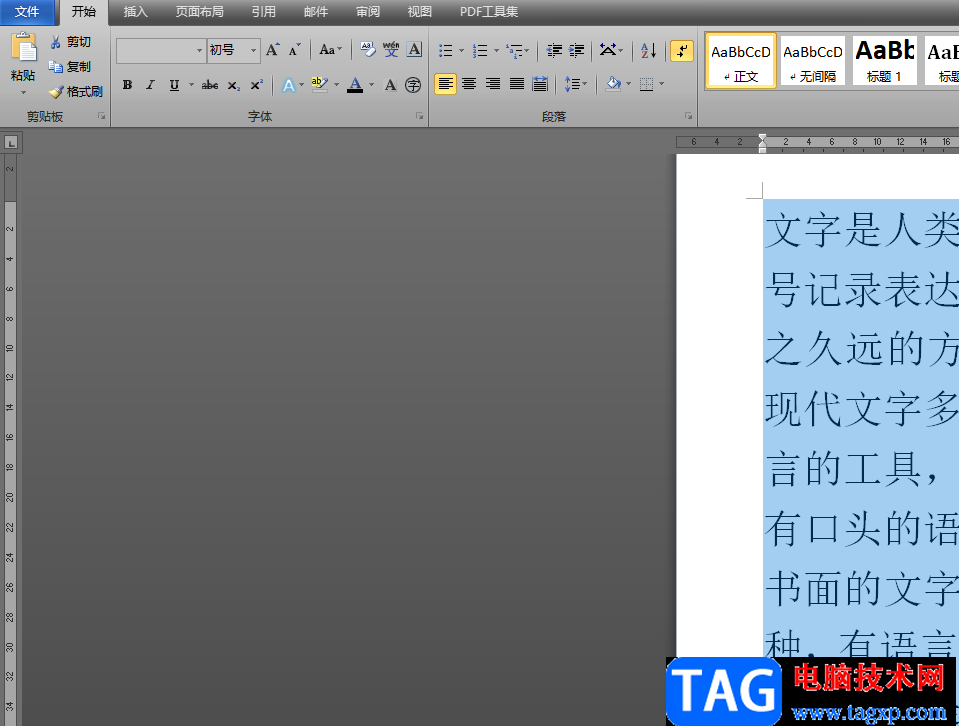The image size is (959, 726).
Task: Increase paragraph indent icon
Action: 576,50
